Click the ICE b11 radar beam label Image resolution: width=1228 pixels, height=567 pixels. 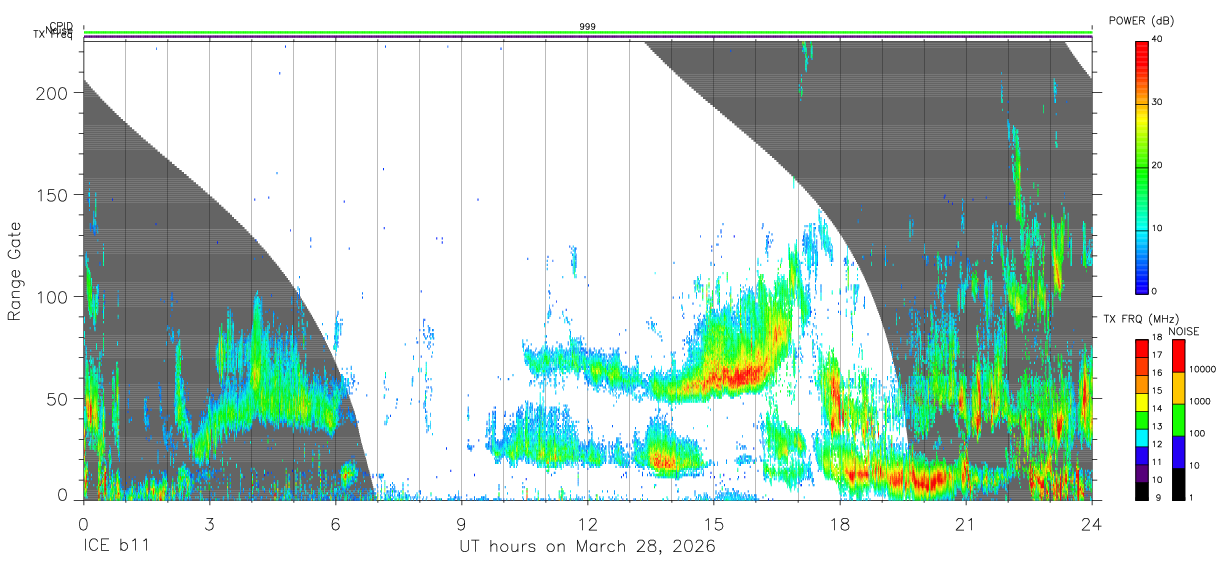click(x=117, y=547)
